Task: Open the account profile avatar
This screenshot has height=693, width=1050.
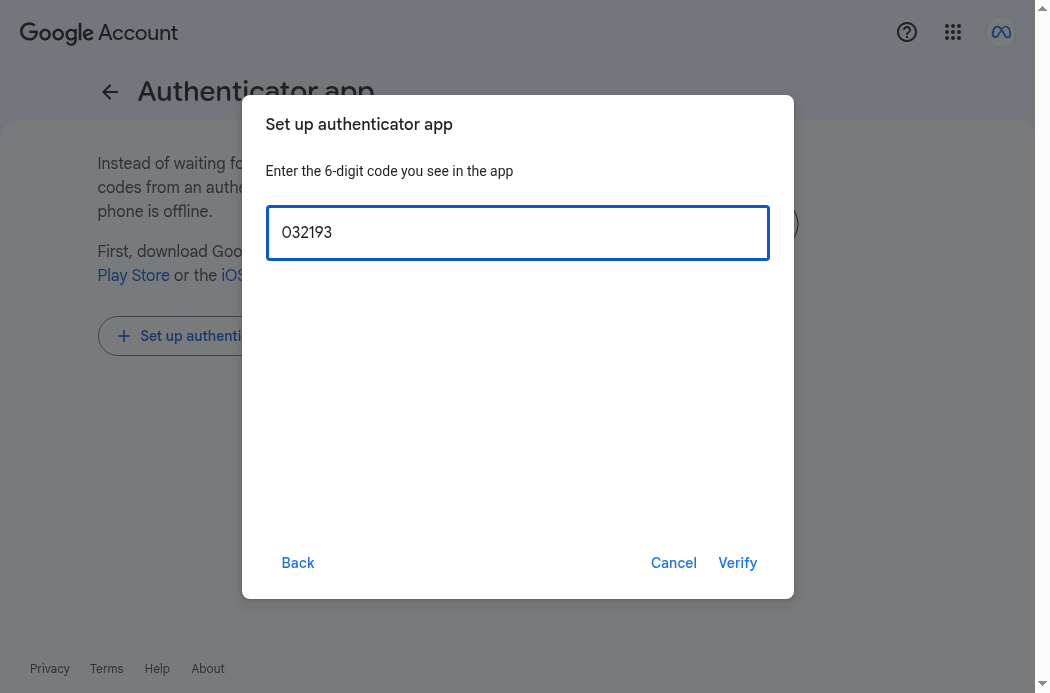Action: tap(1001, 32)
